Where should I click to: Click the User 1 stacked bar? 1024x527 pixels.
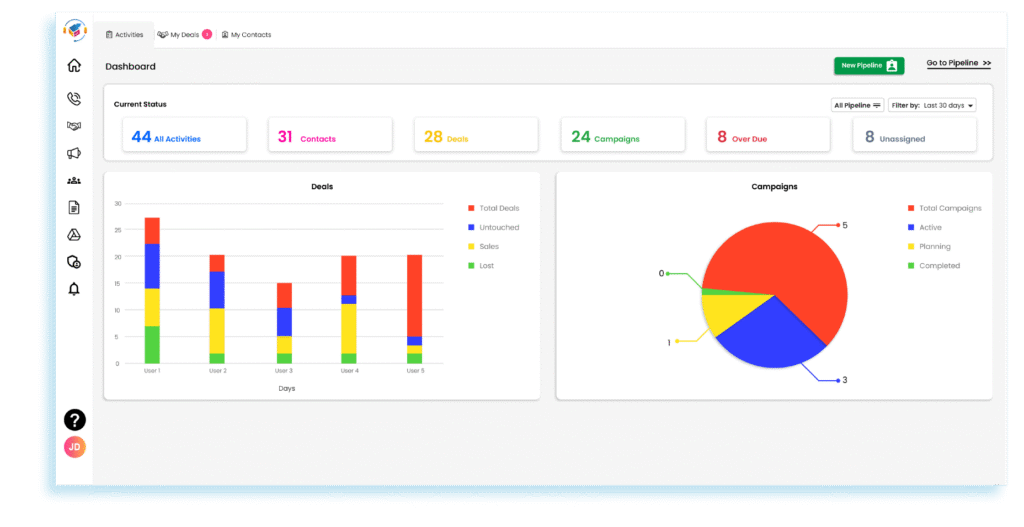click(152, 291)
